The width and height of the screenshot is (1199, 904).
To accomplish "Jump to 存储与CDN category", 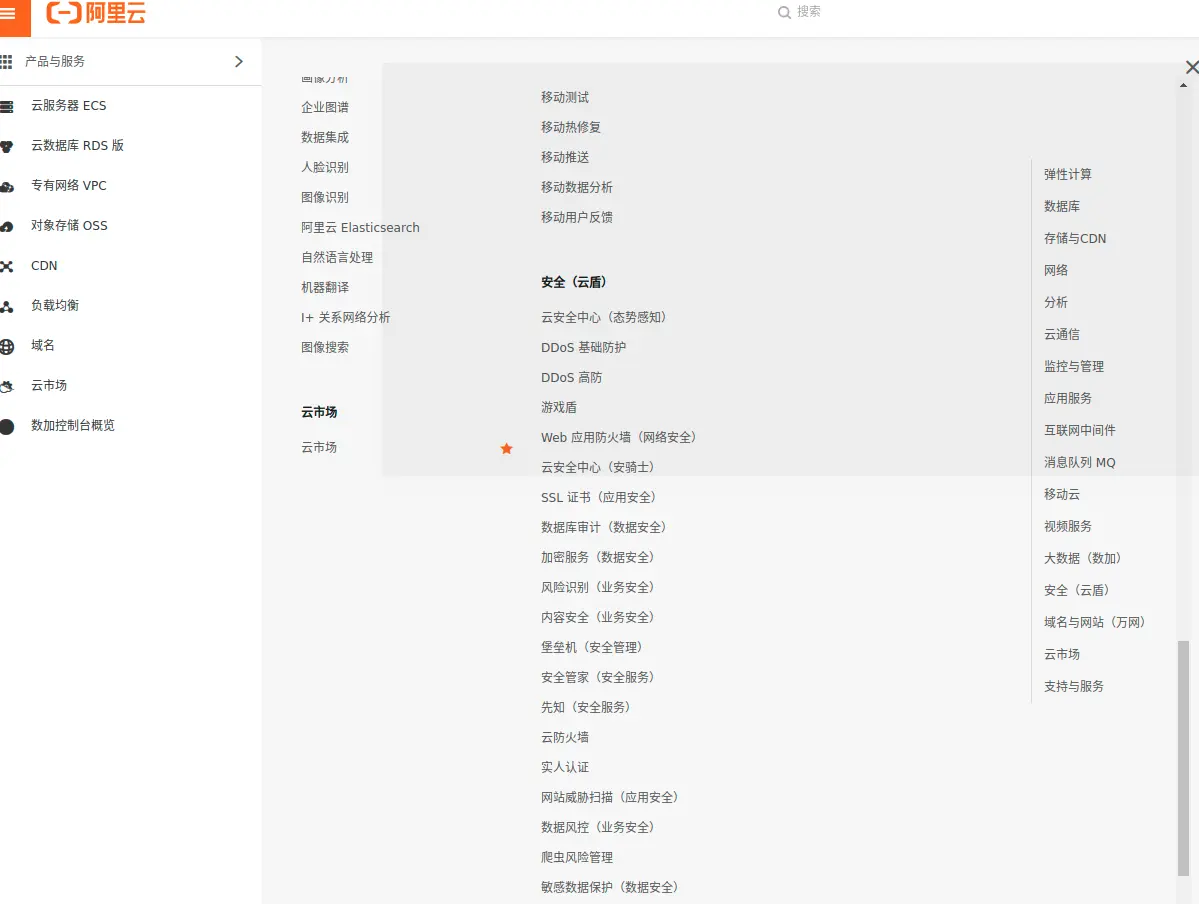I will pyautogui.click(x=1074, y=239).
